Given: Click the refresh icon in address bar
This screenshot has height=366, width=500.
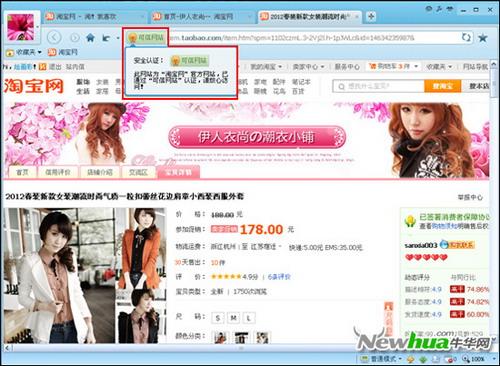Looking at the screenshot, I should point(466,37).
